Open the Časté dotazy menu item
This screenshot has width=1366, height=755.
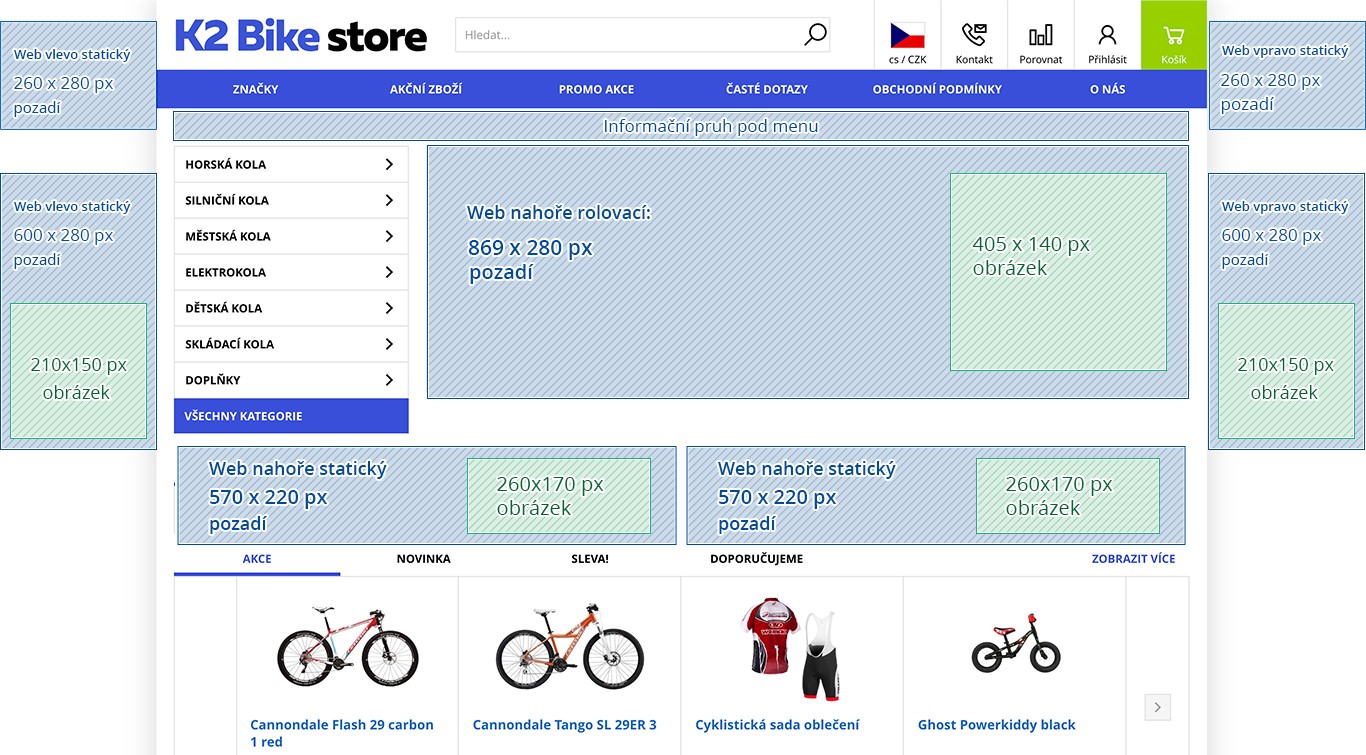(x=766, y=89)
